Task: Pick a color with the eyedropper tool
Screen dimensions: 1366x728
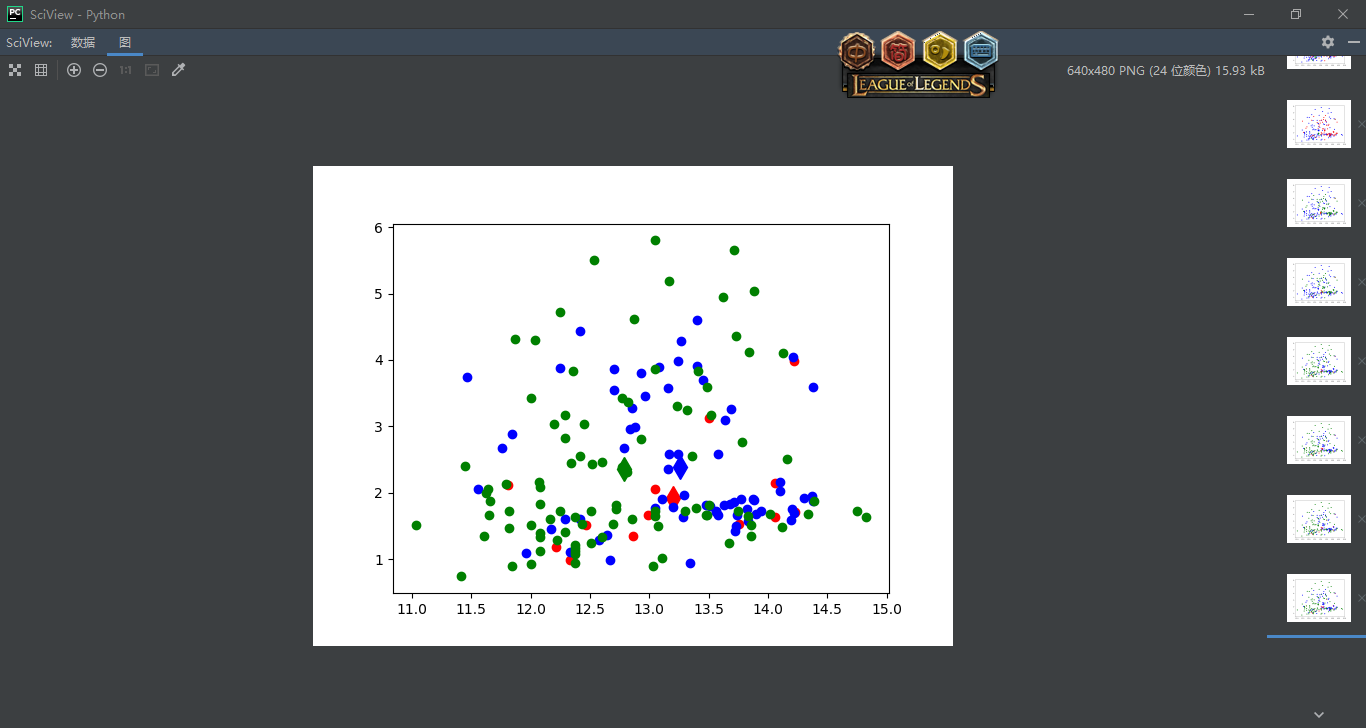Action: (178, 70)
